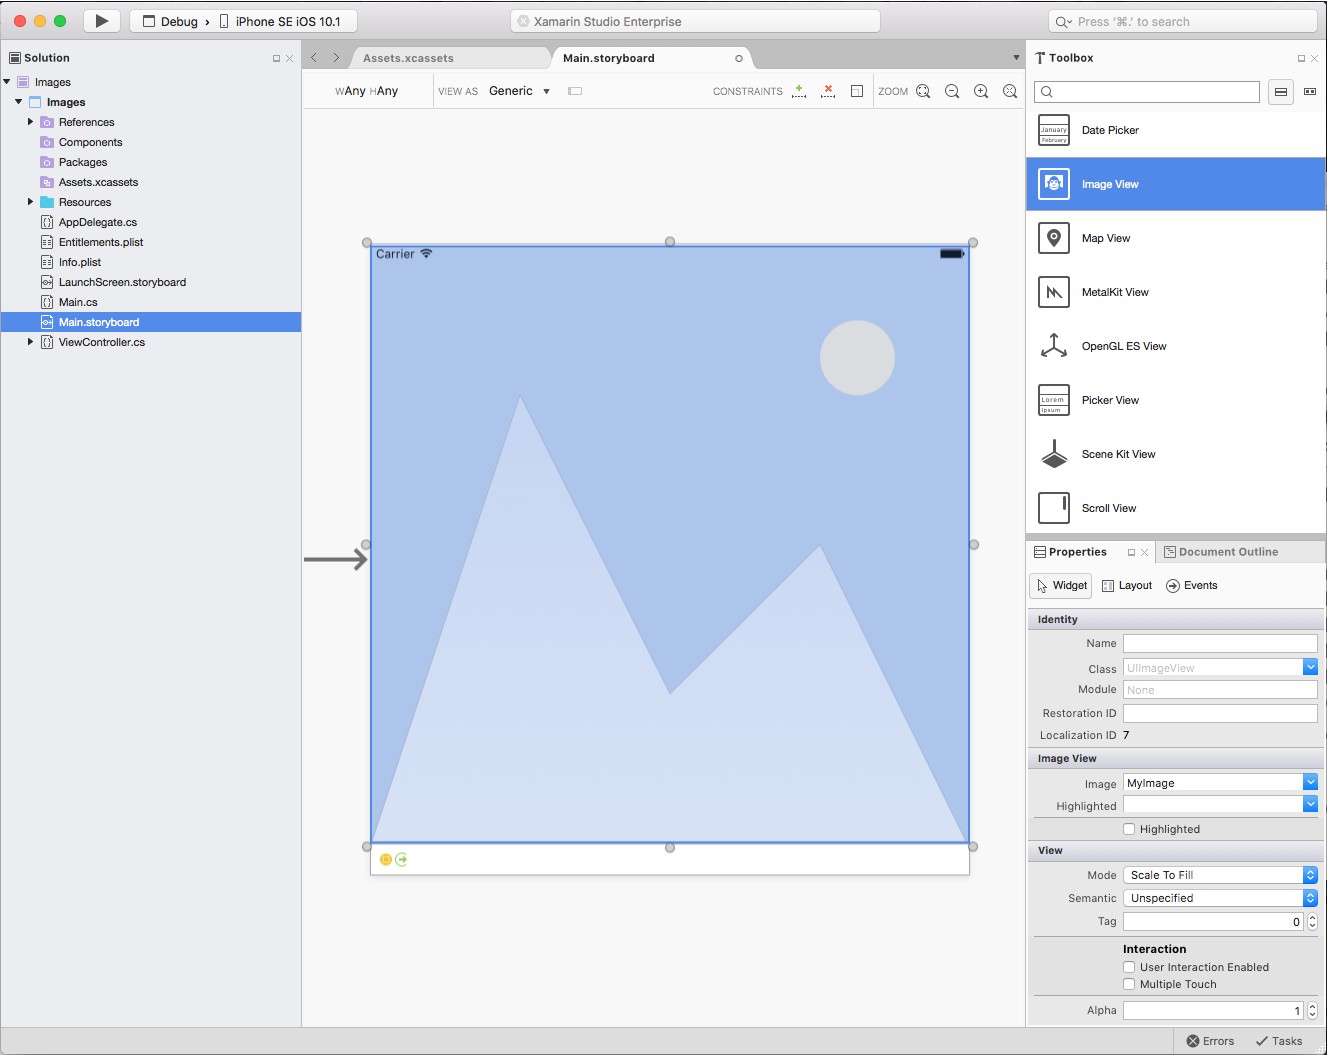Viewport: 1327px width, 1055px height.
Task: Switch Toolbox to compact grid view icon
Action: coord(1310,91)
